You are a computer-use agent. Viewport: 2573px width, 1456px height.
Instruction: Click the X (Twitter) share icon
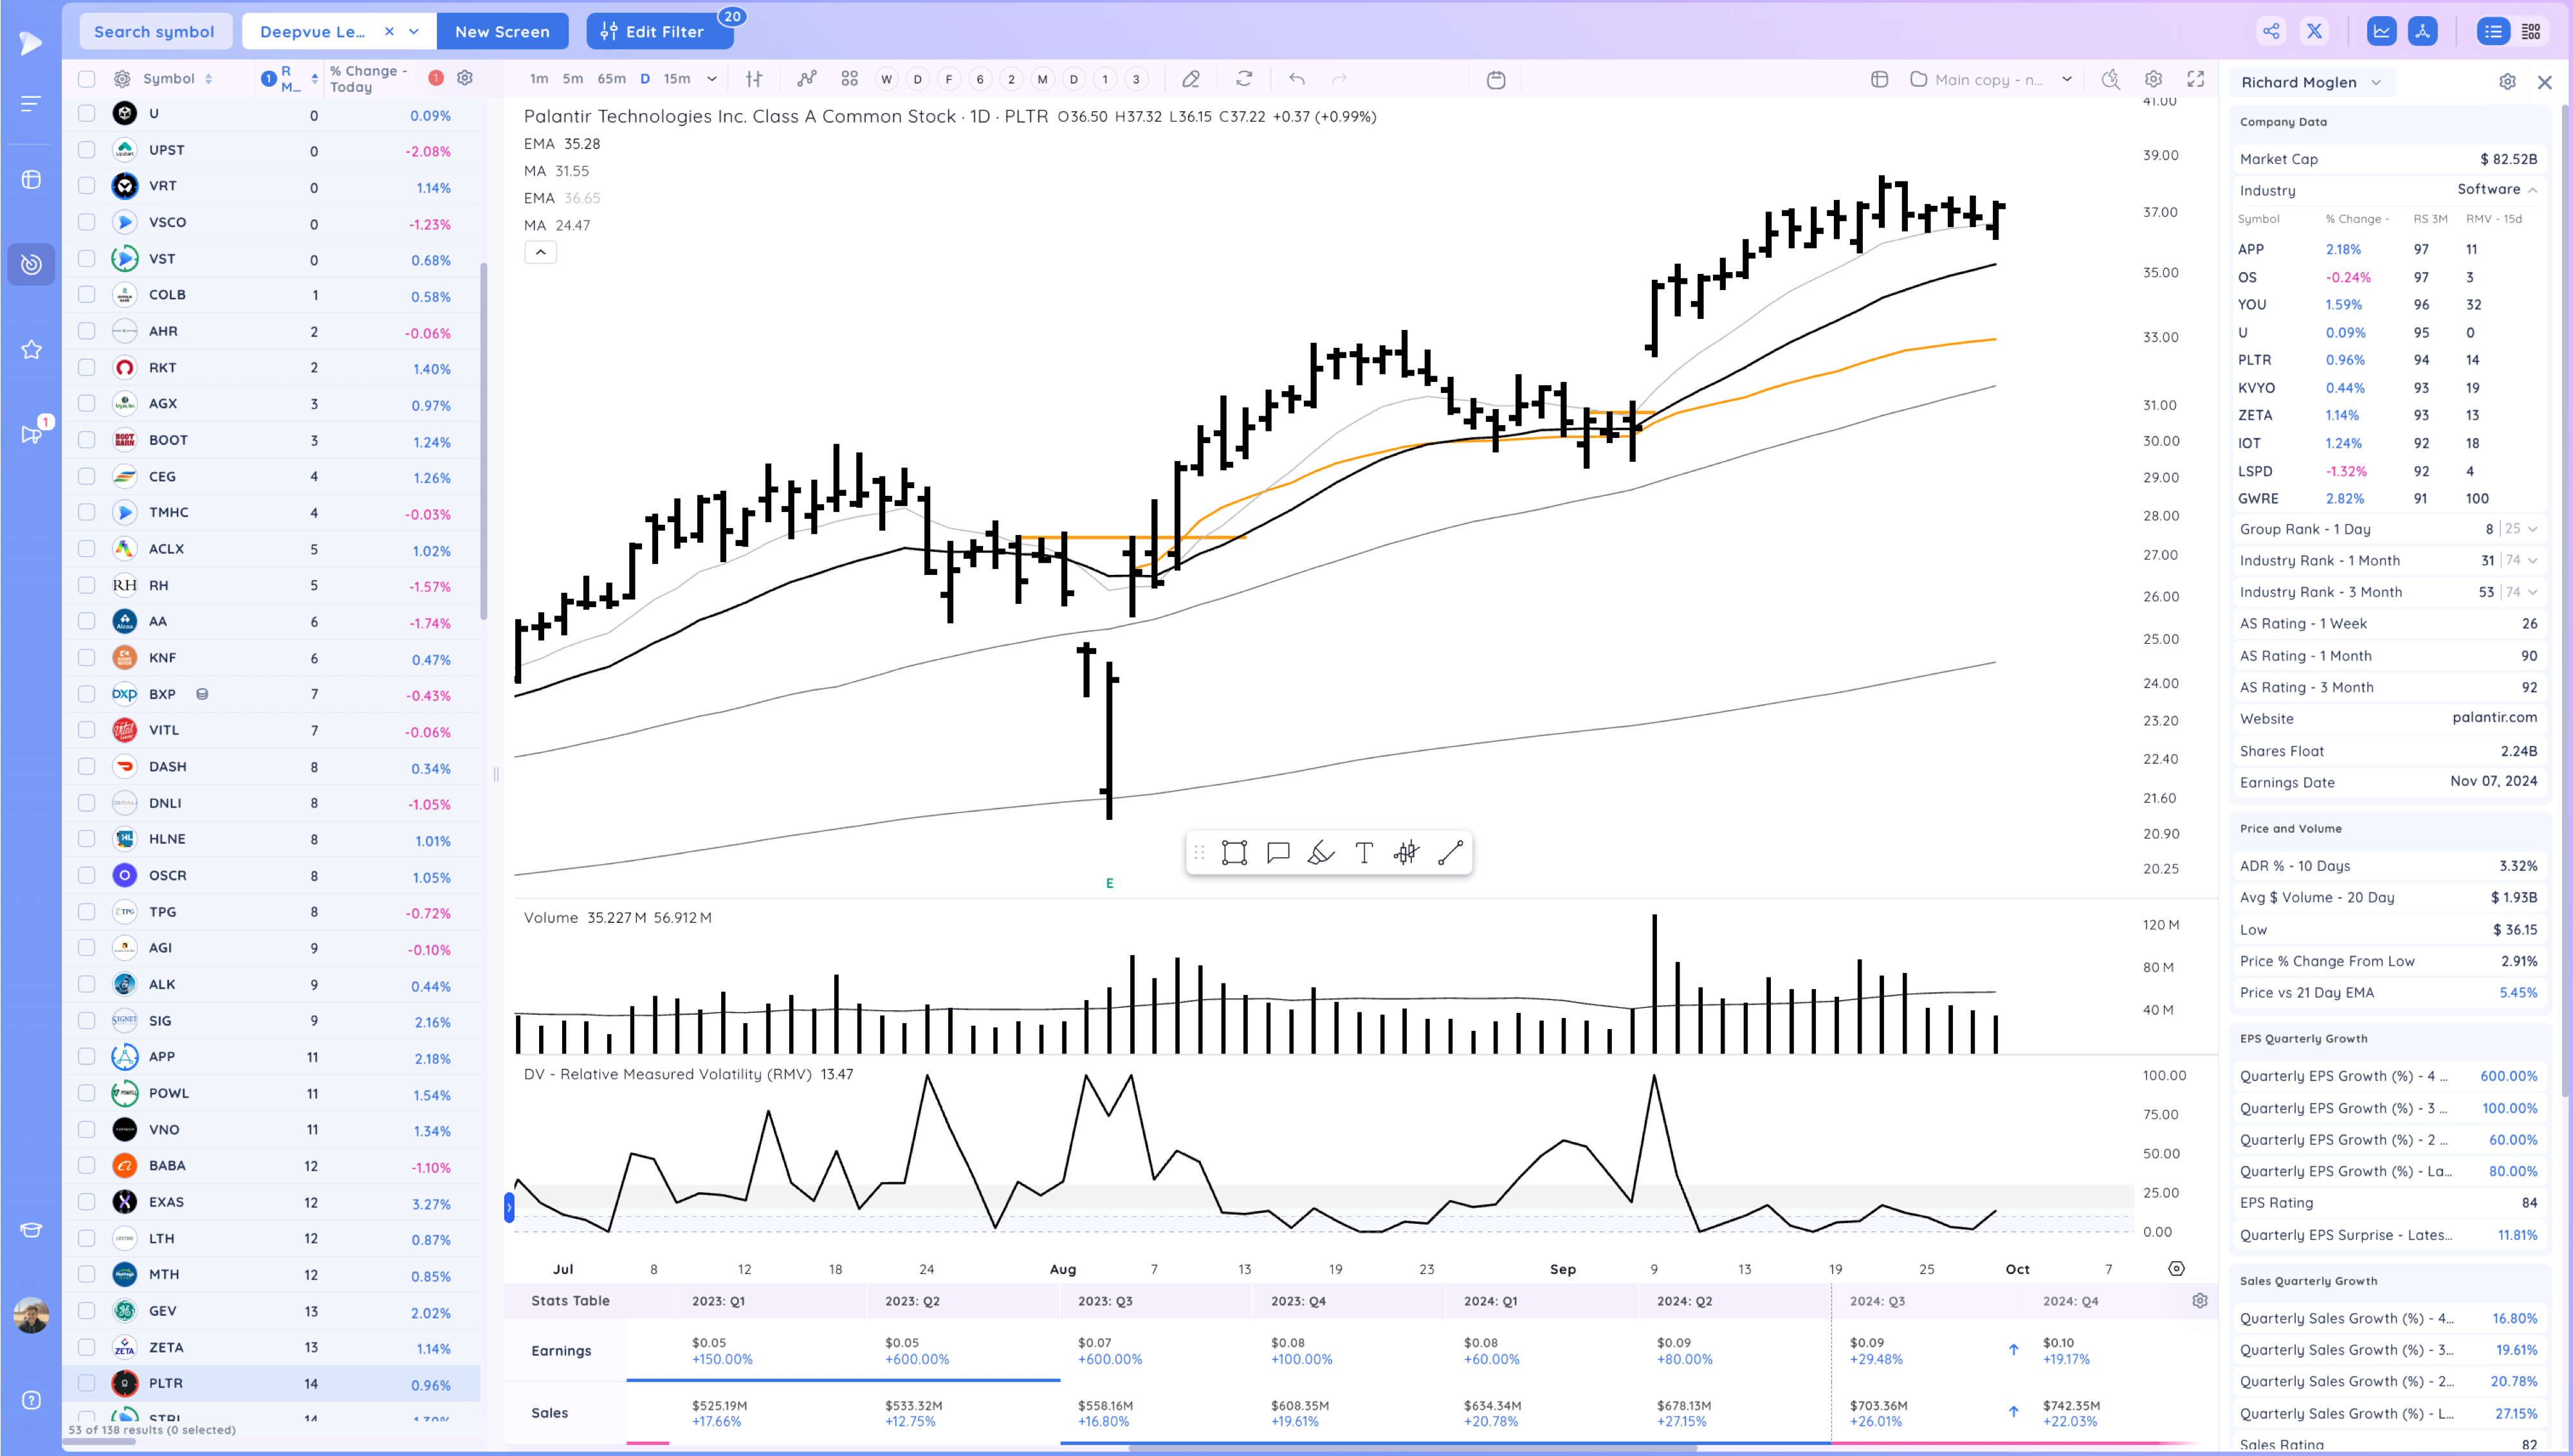(2314, 31)
